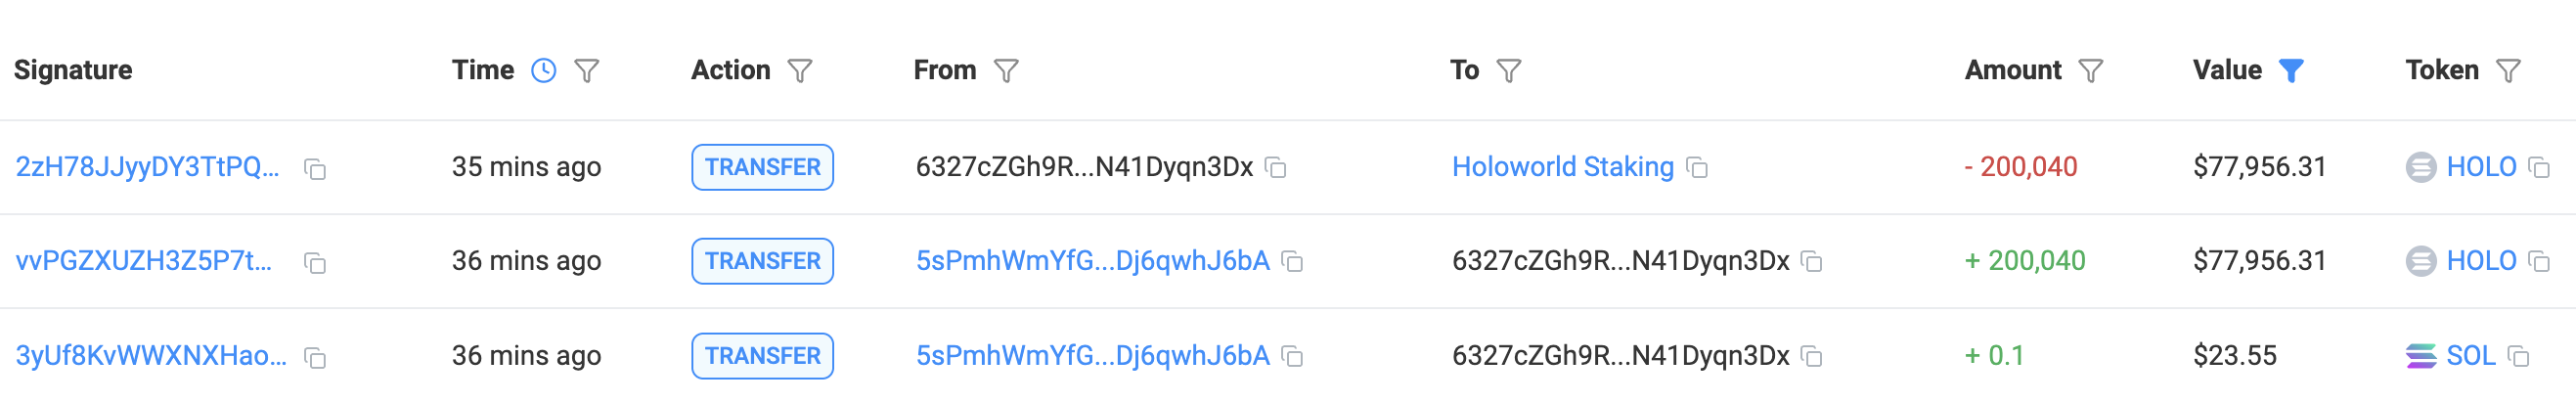This screenshot has width=2576, height=403.
Task: Open transaction 2zH78JJyyDY3TtPQ
Action: click(x=147, y=167)
